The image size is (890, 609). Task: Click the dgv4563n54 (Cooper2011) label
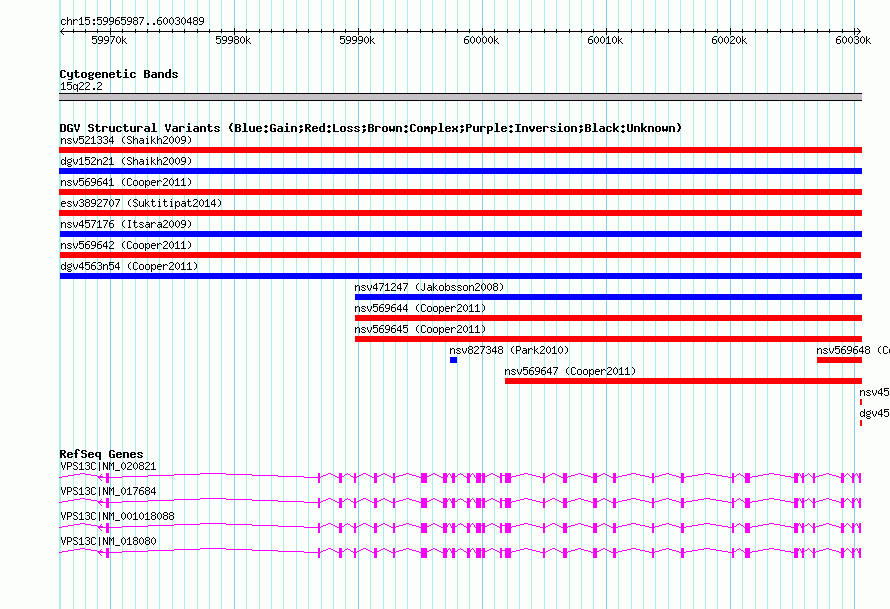pos(129,266)
